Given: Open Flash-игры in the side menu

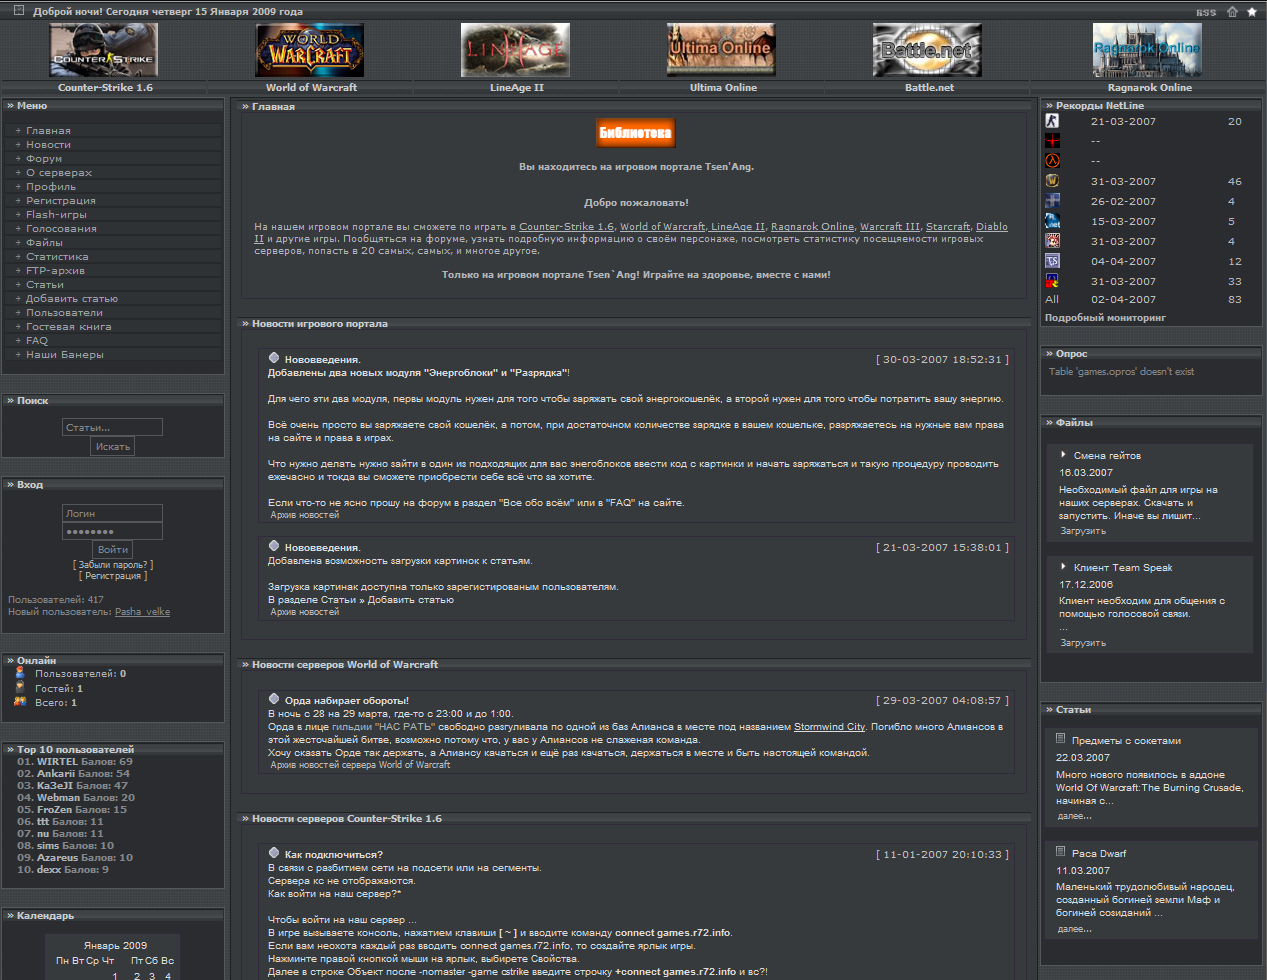Looking at the screenshot, I should pos(56,215).
